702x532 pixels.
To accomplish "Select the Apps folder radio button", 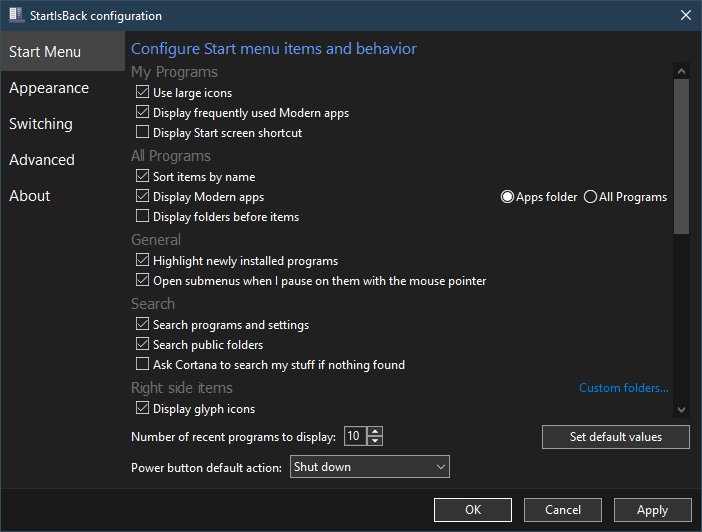I will pyautogui.click(x=507, y=197).
